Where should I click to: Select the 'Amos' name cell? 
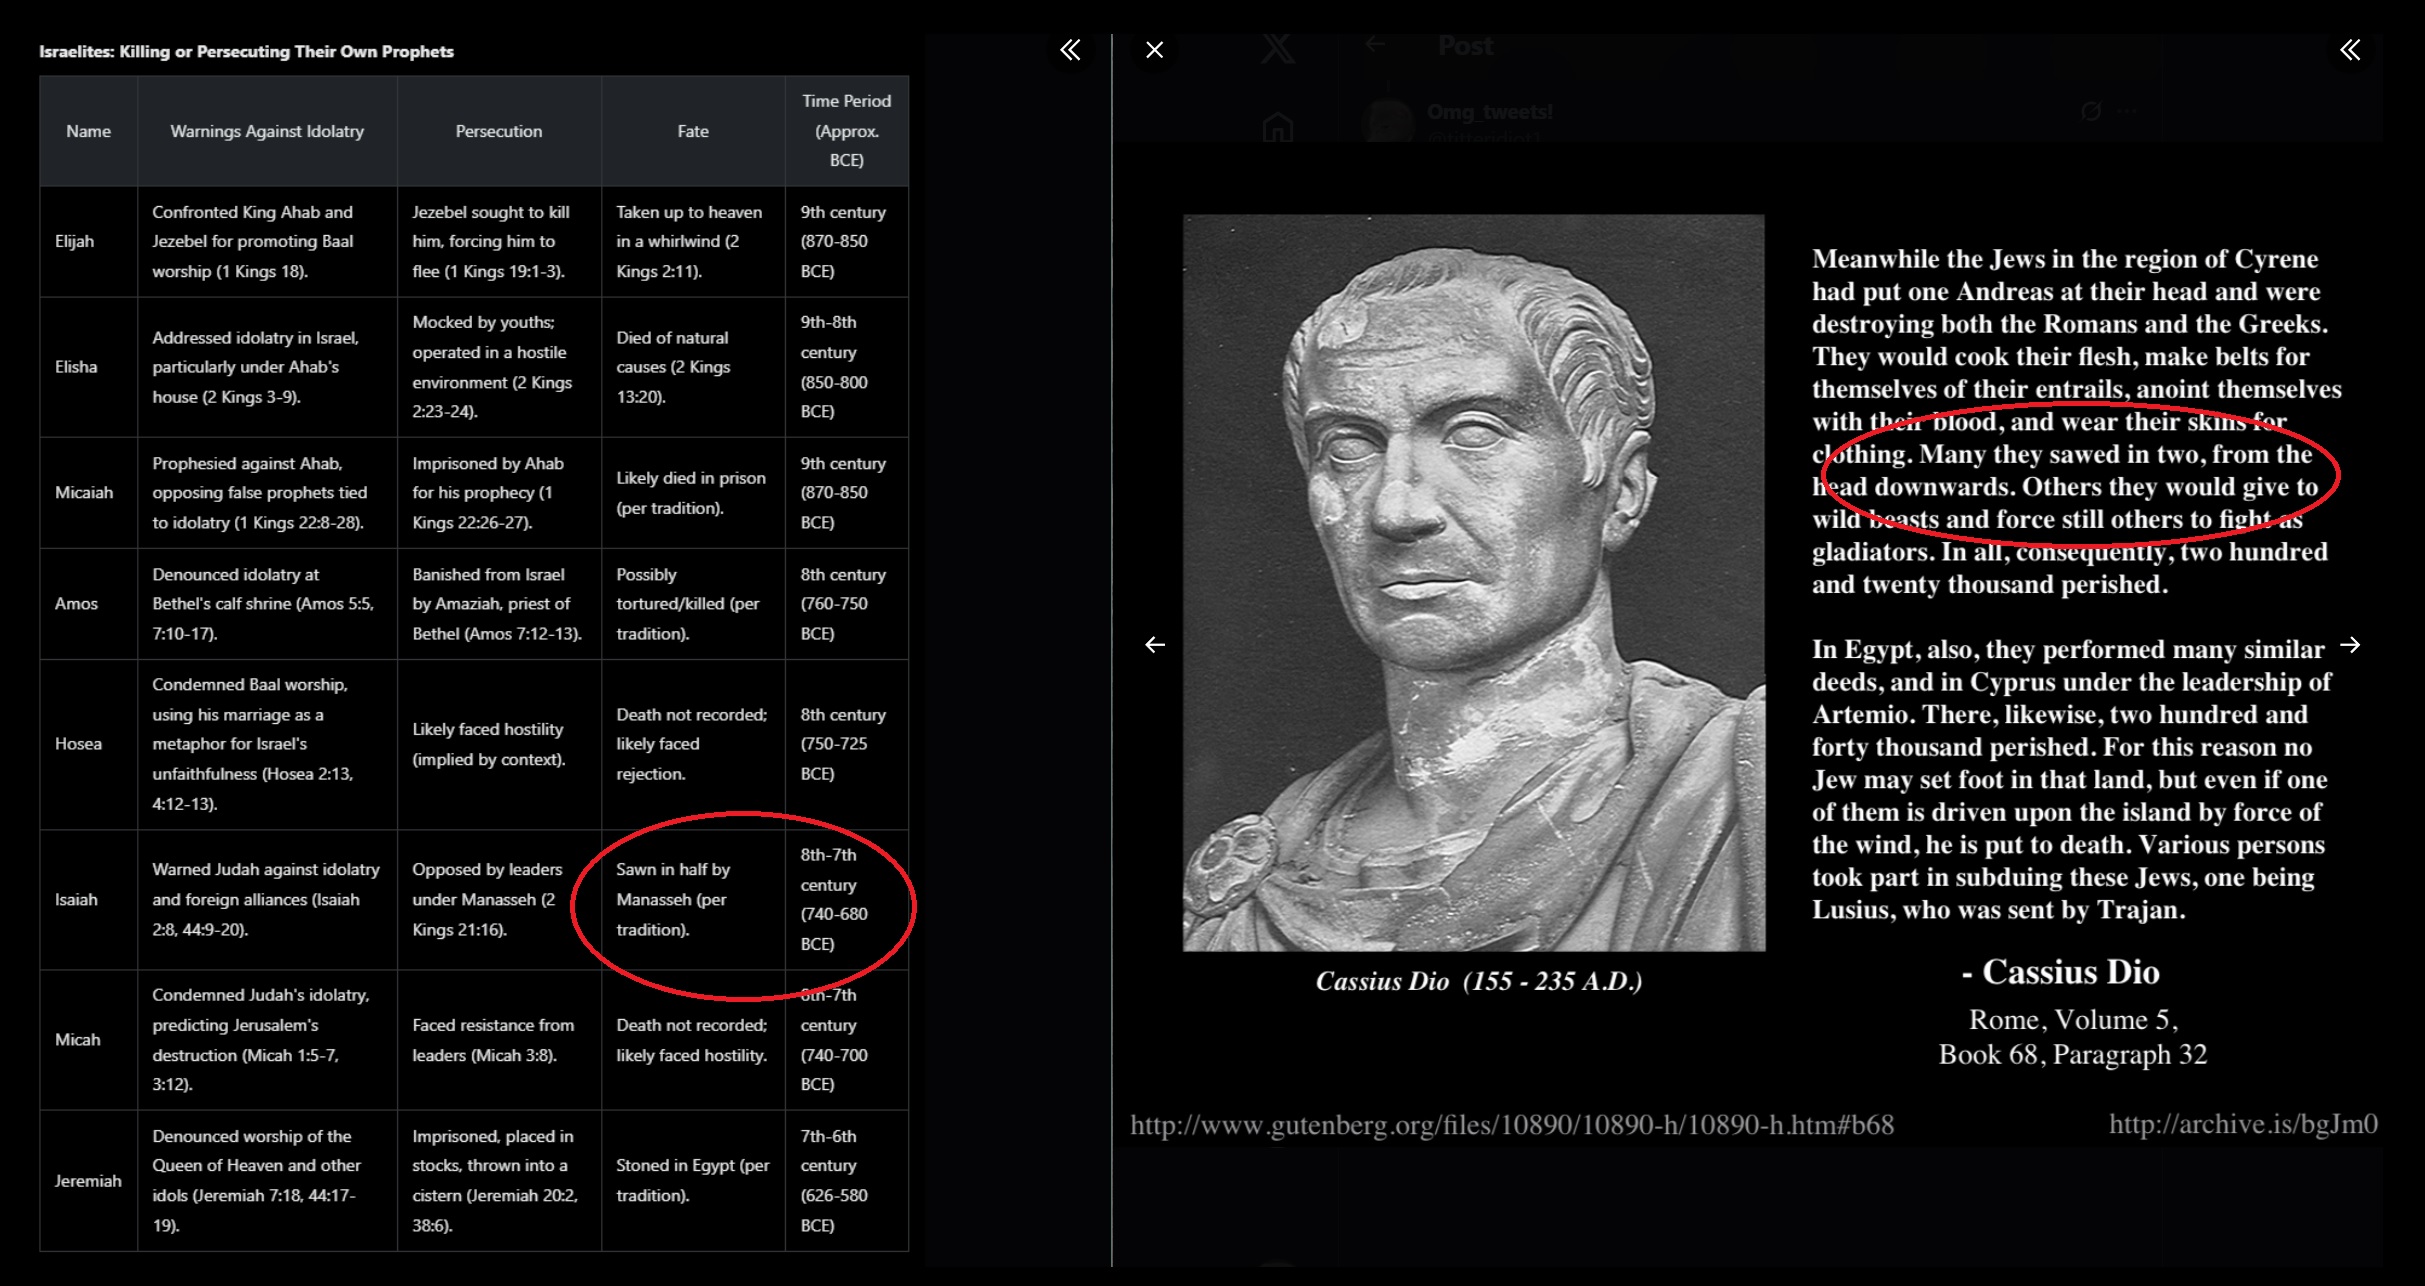(88, 603)
